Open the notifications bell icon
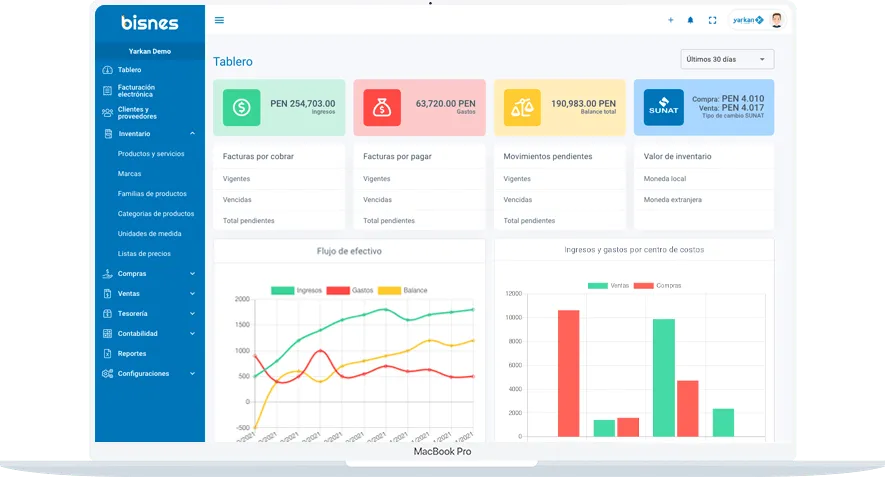 690,20
